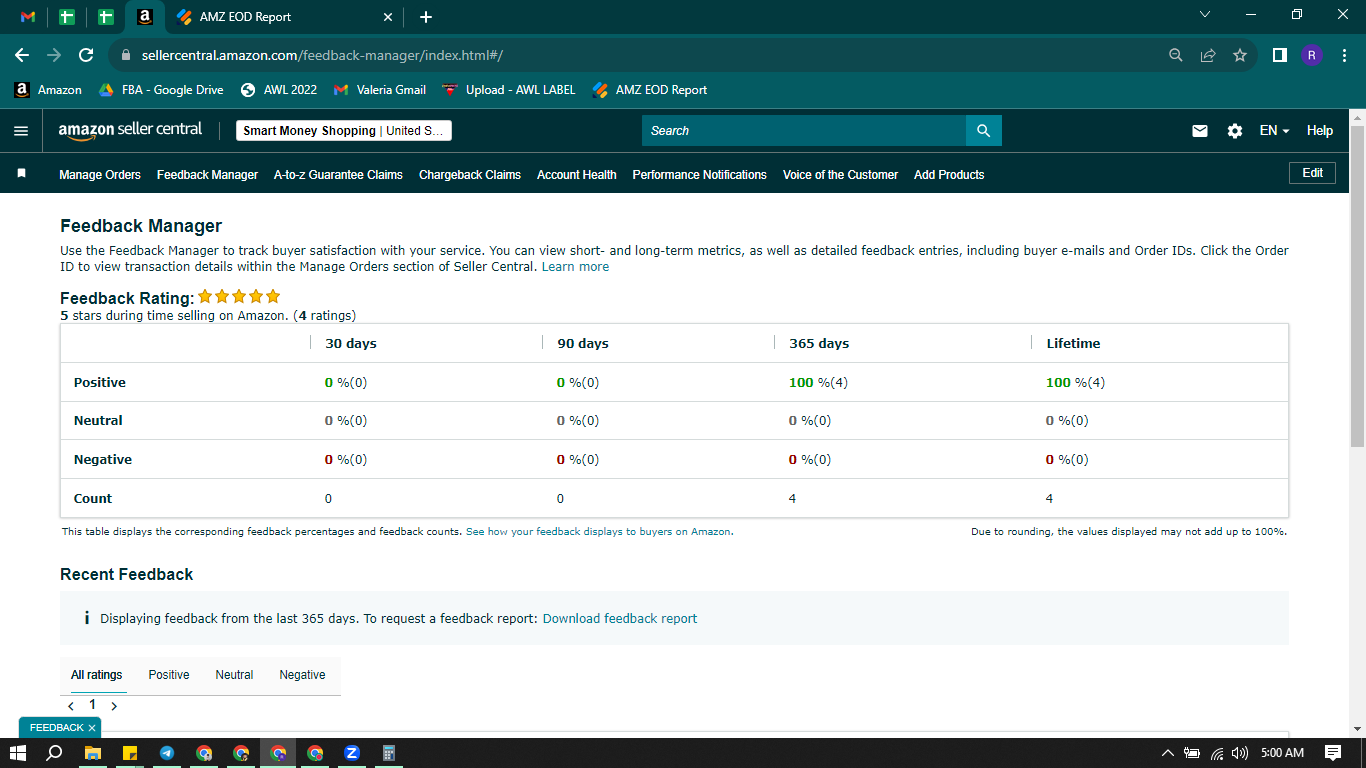Select the All ratings tab
The image size is (1366, 768).
coord(97,675)
